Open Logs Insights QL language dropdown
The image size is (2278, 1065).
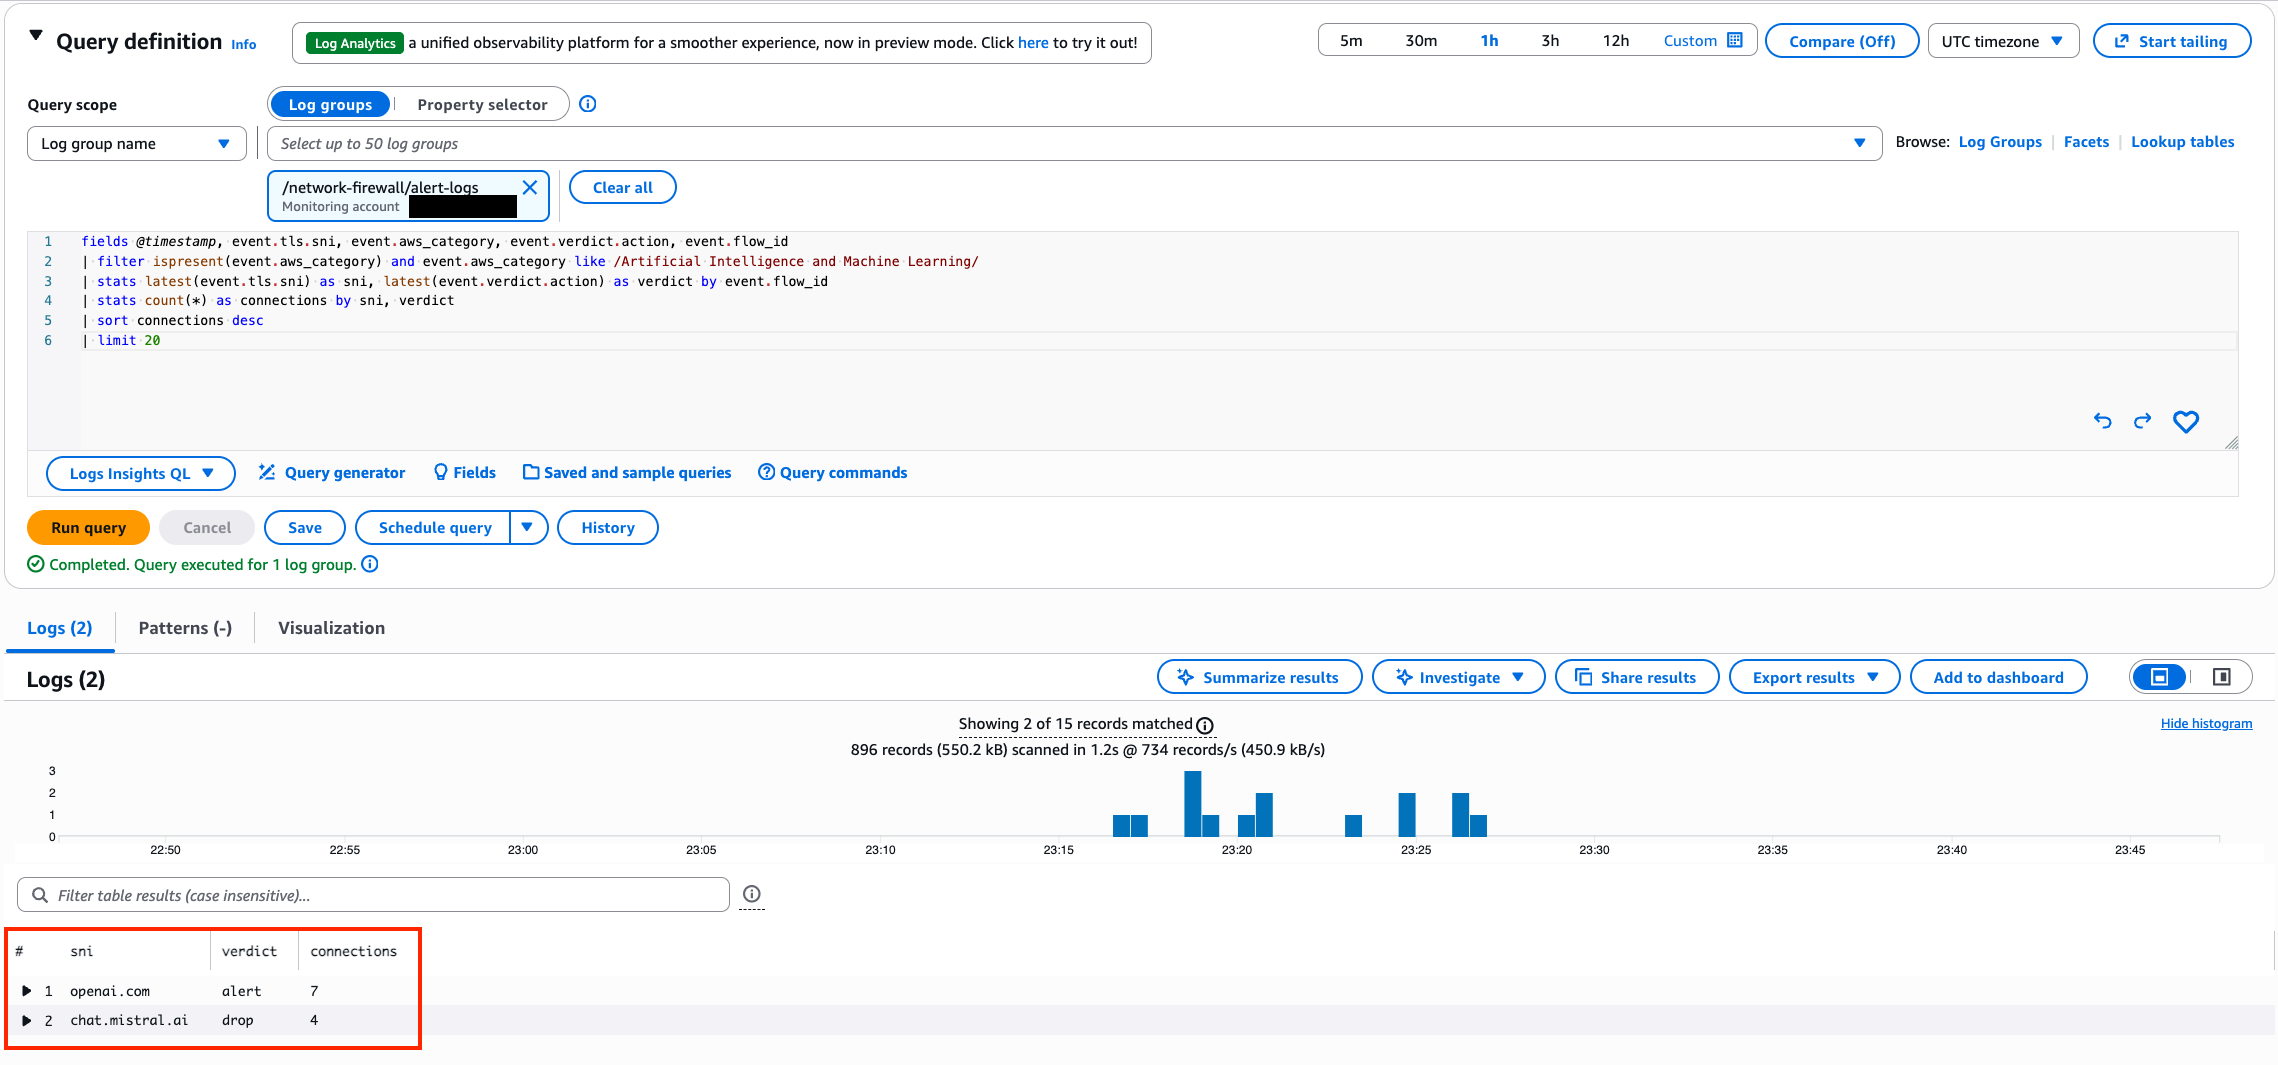141,473
